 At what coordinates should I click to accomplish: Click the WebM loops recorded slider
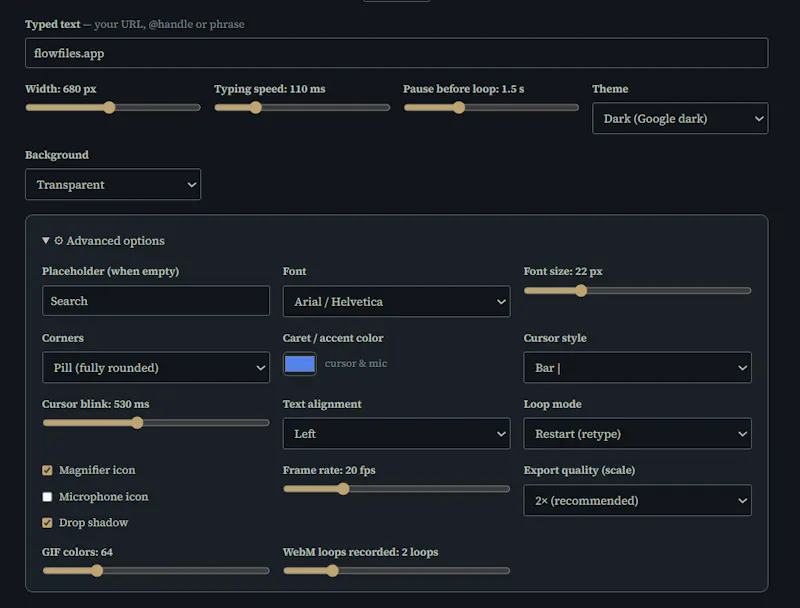(x=396, y=571)
